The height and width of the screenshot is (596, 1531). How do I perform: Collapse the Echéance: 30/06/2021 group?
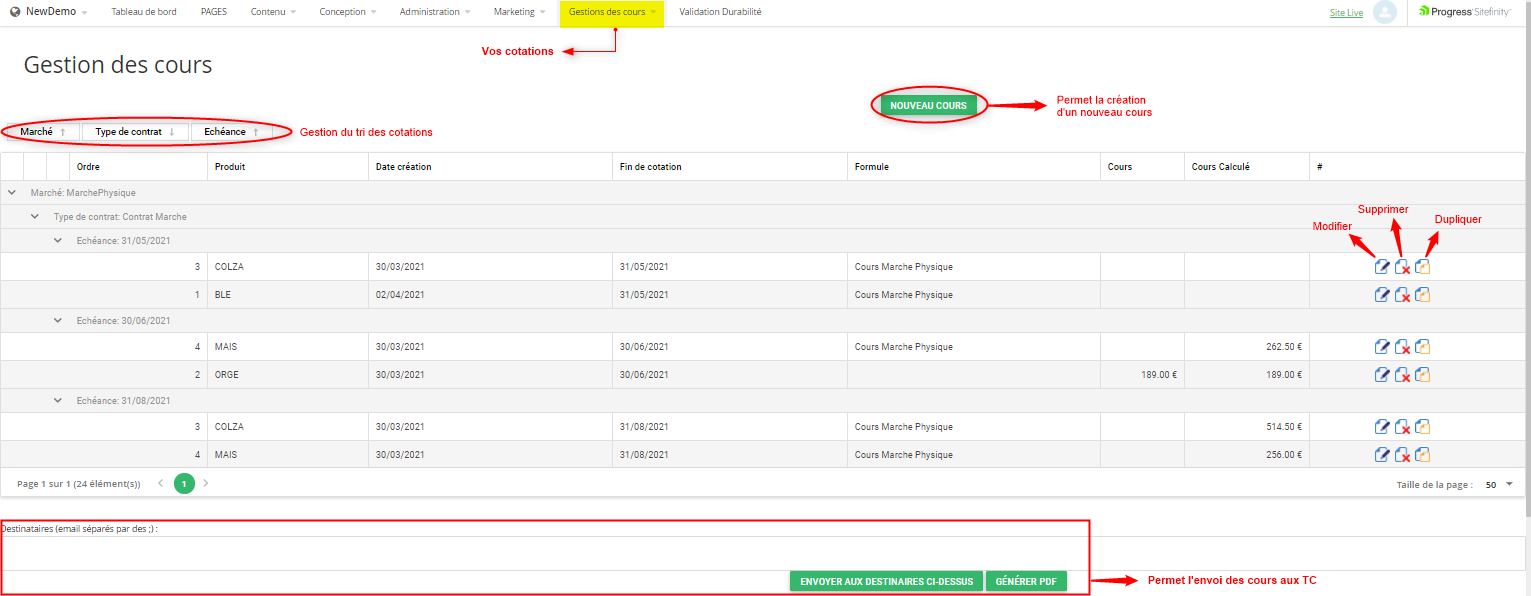58,321
